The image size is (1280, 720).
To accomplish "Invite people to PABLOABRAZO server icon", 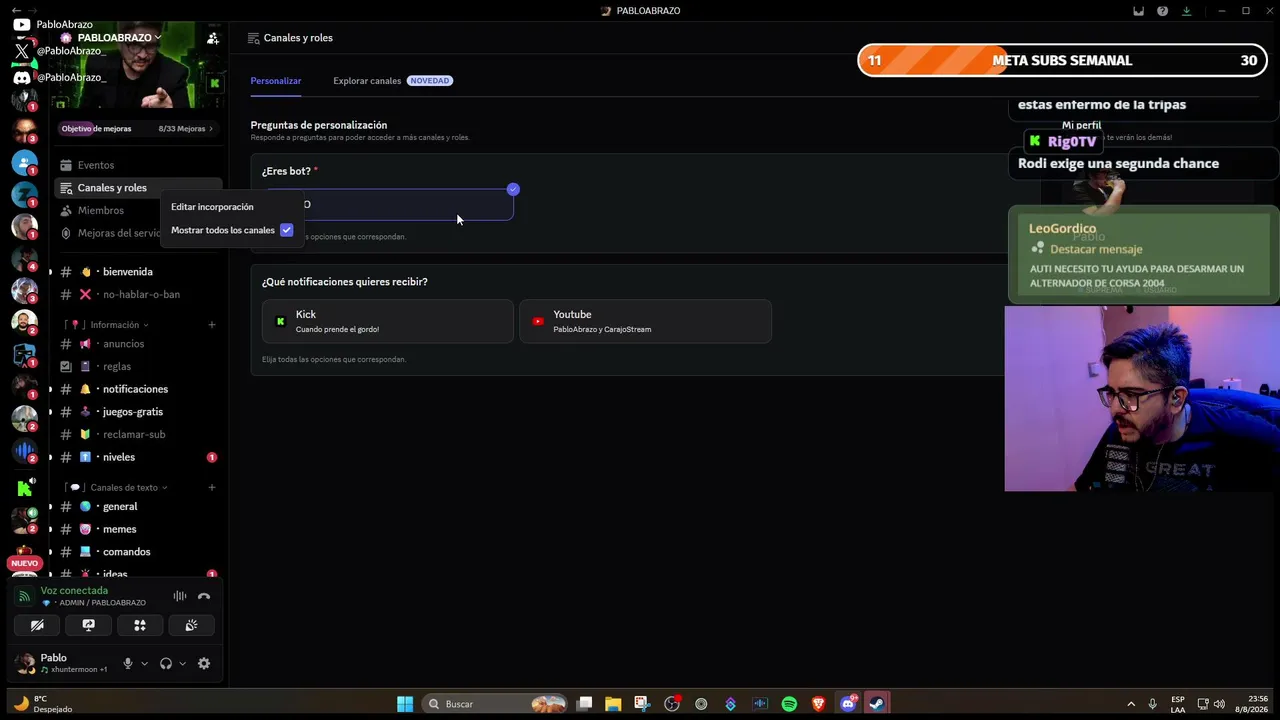I will tap(213, 38).
